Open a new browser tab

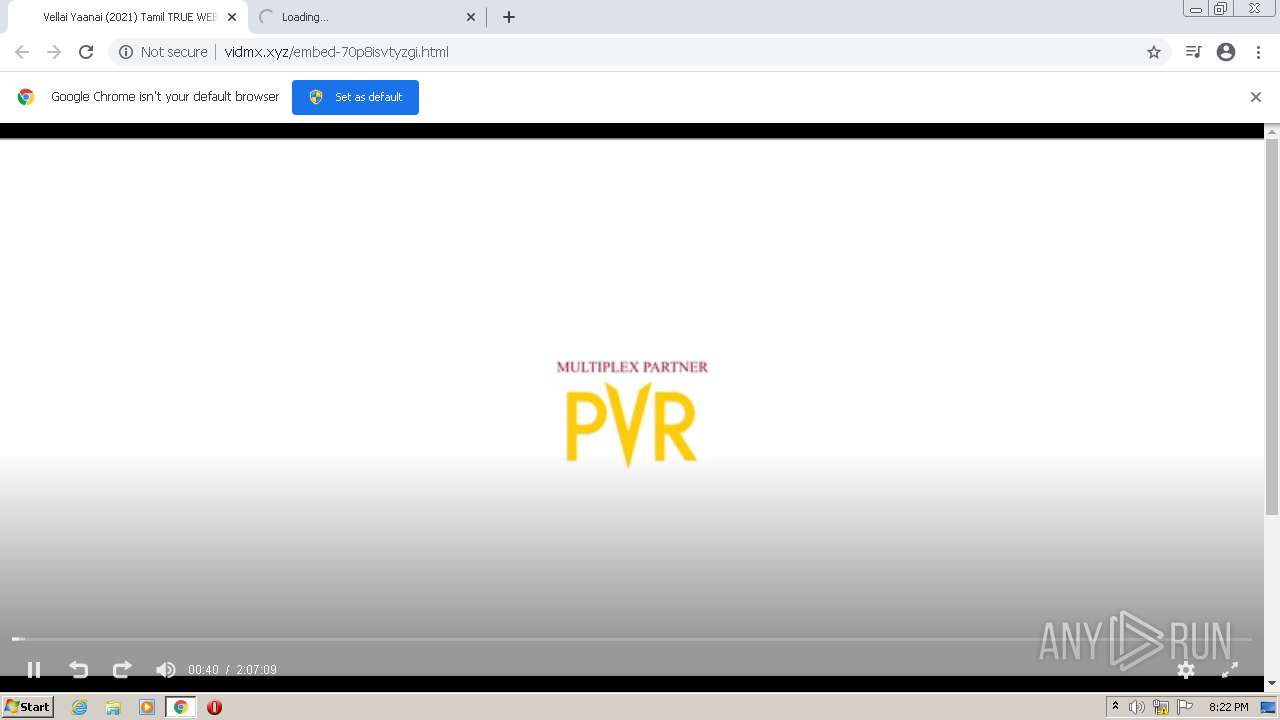[509, 17]
